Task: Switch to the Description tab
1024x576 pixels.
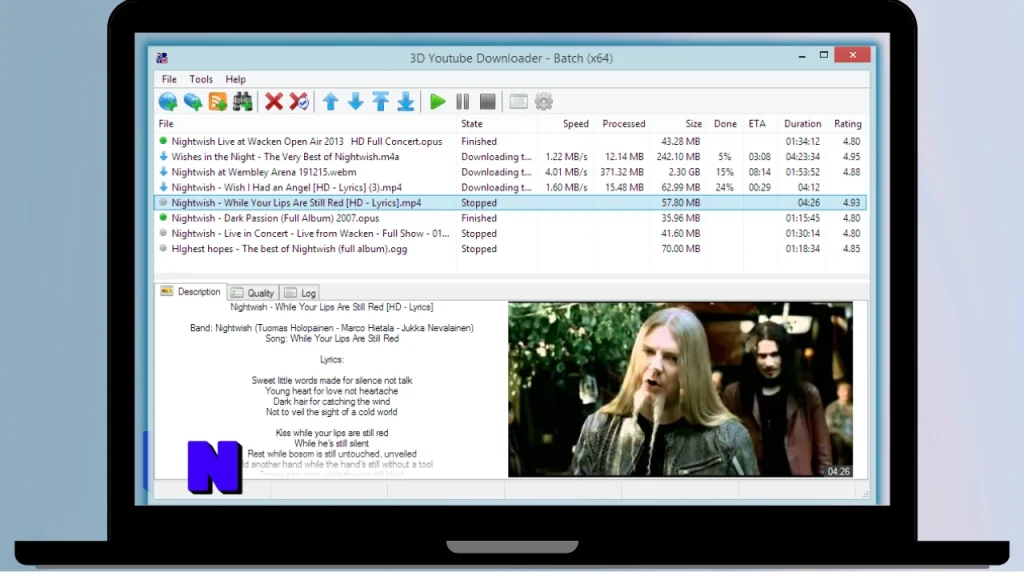Action: click(191, 292)
